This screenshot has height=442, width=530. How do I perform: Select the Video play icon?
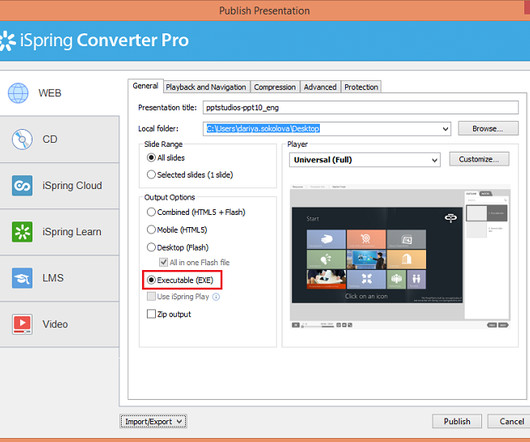tap(22, 324)
